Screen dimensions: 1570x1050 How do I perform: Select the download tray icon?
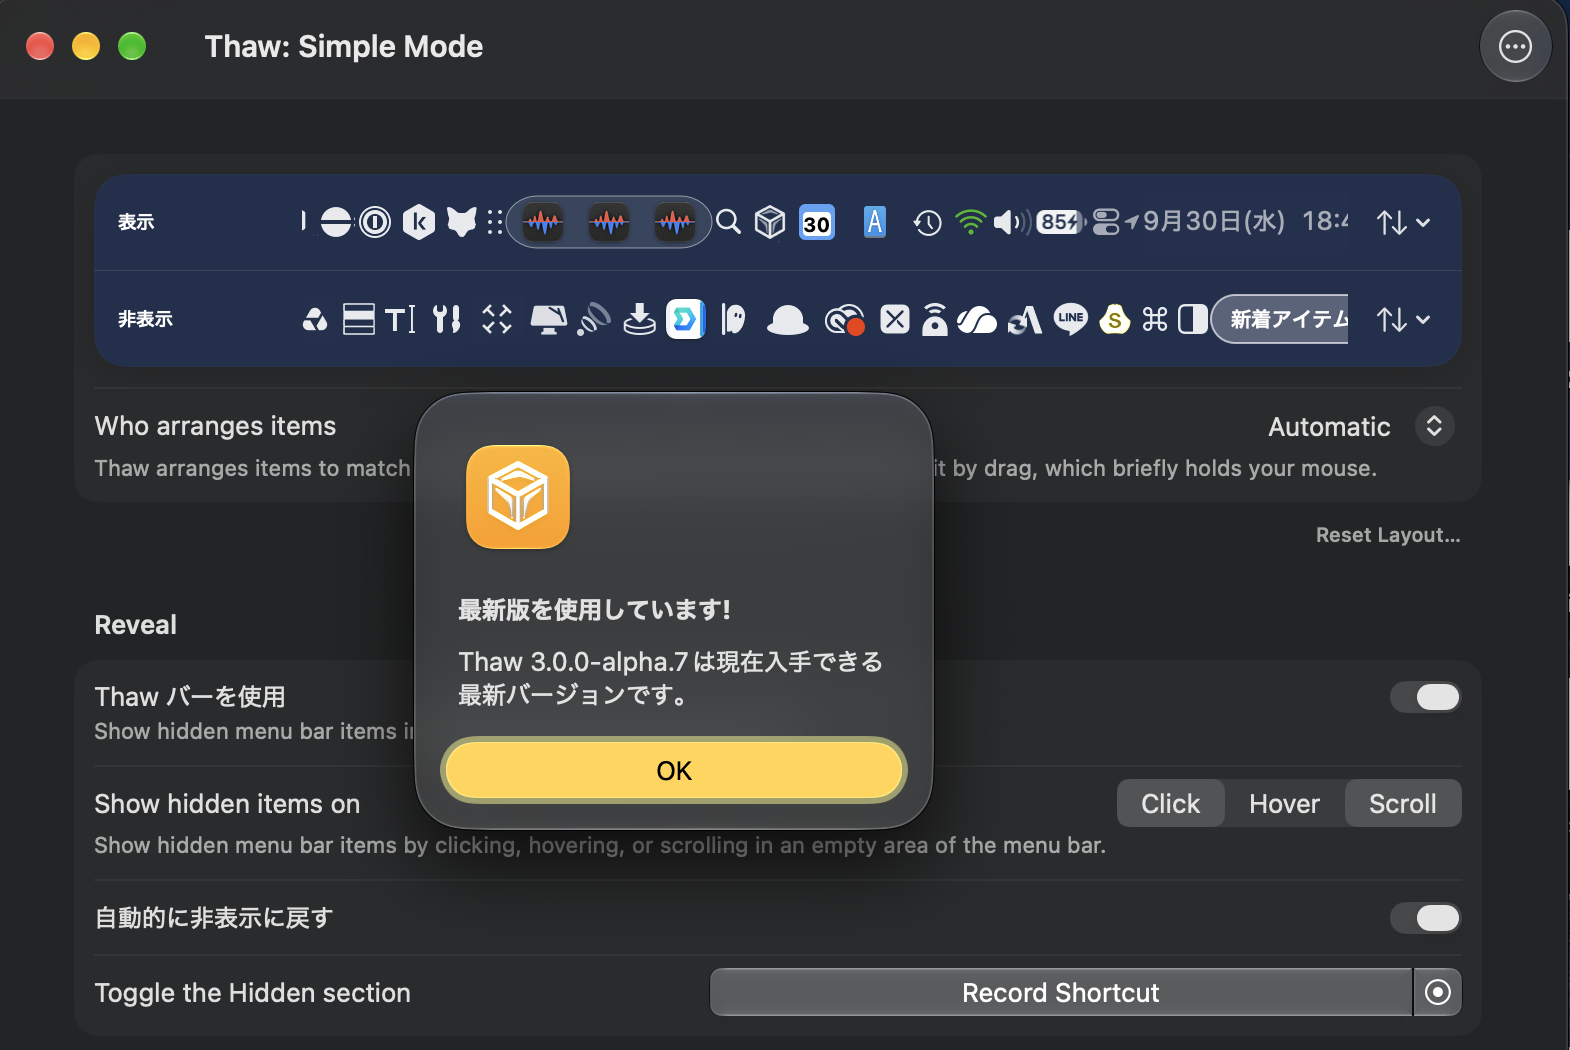[639, 319]
